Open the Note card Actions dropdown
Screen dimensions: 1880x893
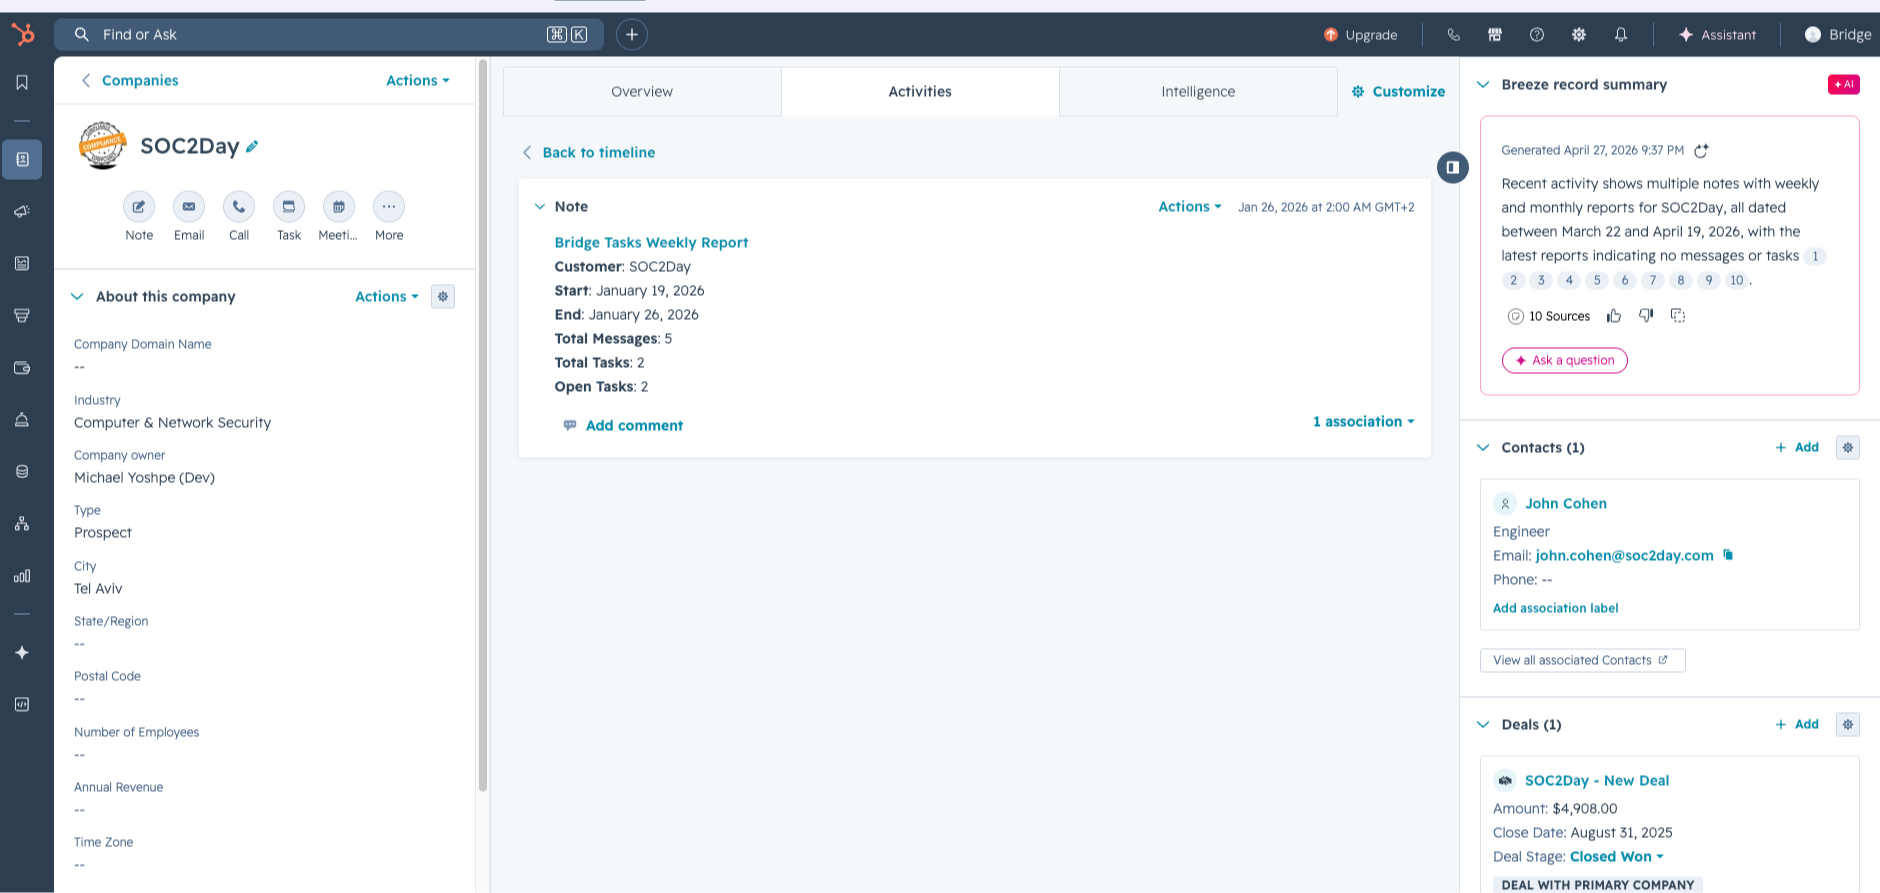(x=1190, y=206)
